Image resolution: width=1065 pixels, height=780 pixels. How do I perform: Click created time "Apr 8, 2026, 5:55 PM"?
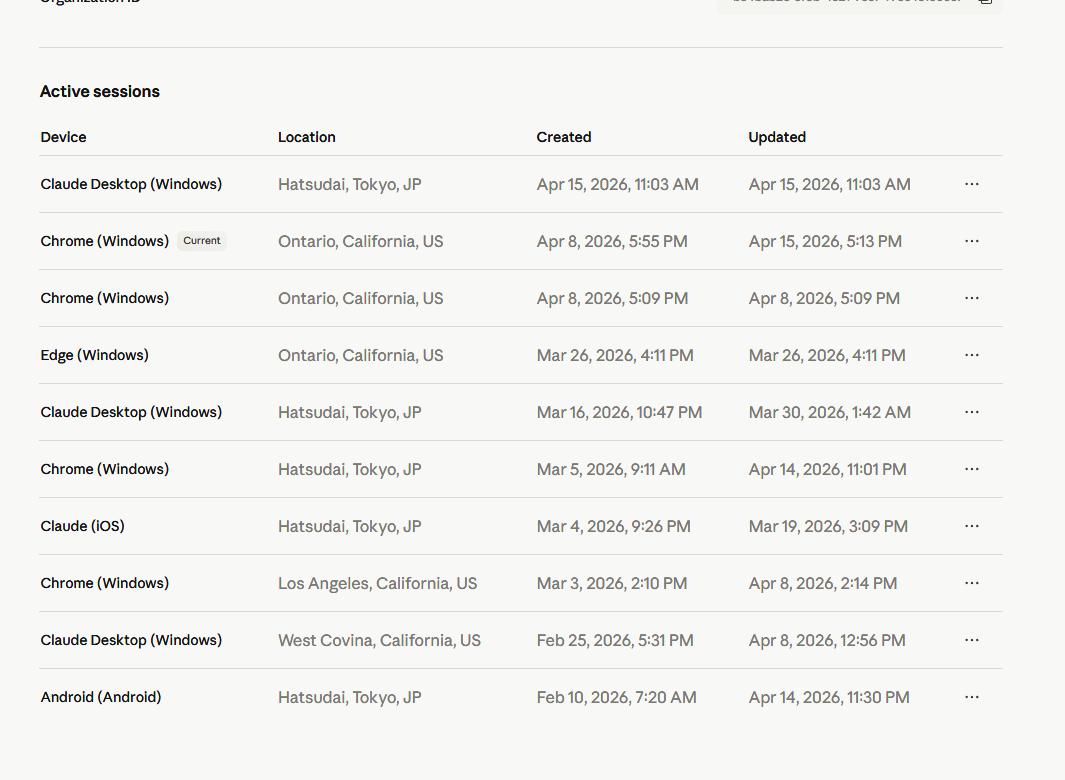coord(612,241)
